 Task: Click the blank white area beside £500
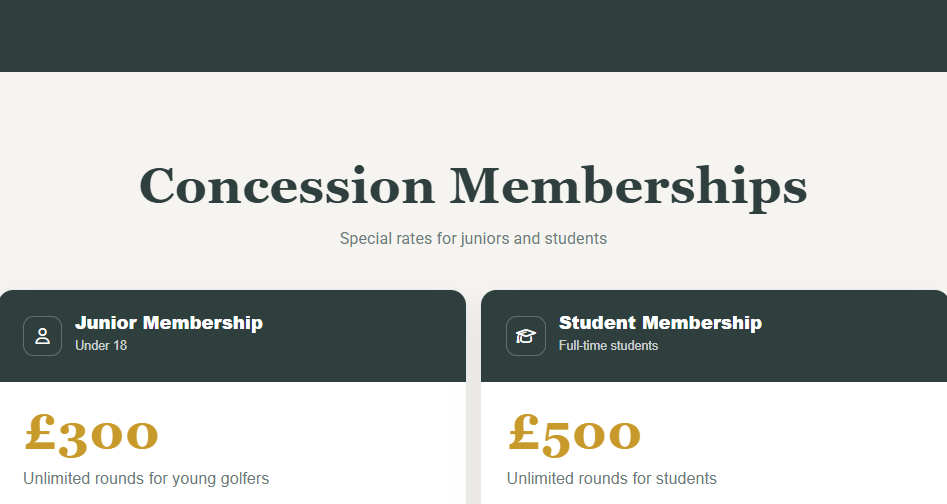pyautogui.click(x=800, y=432)
